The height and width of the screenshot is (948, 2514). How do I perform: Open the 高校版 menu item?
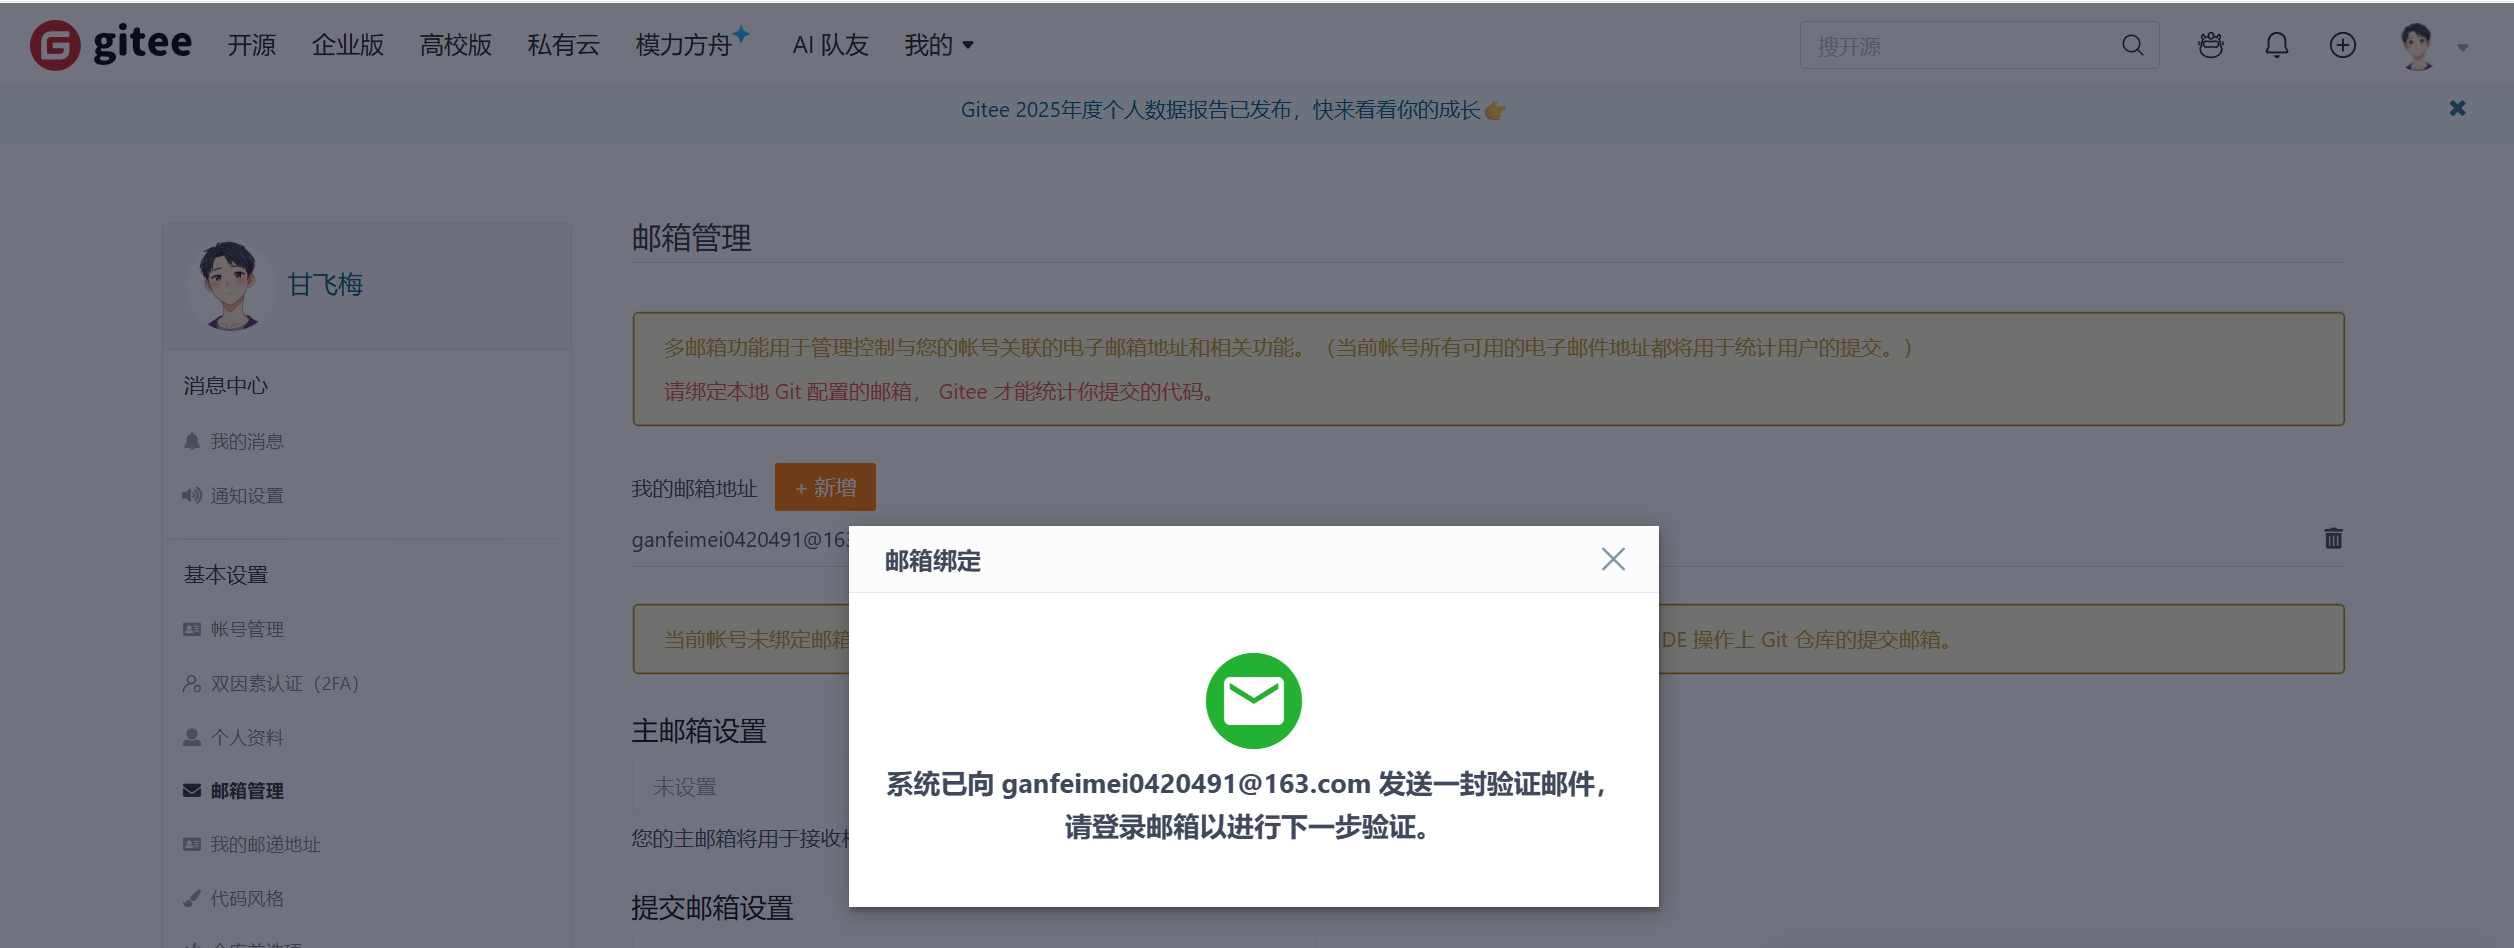point(455,45)
